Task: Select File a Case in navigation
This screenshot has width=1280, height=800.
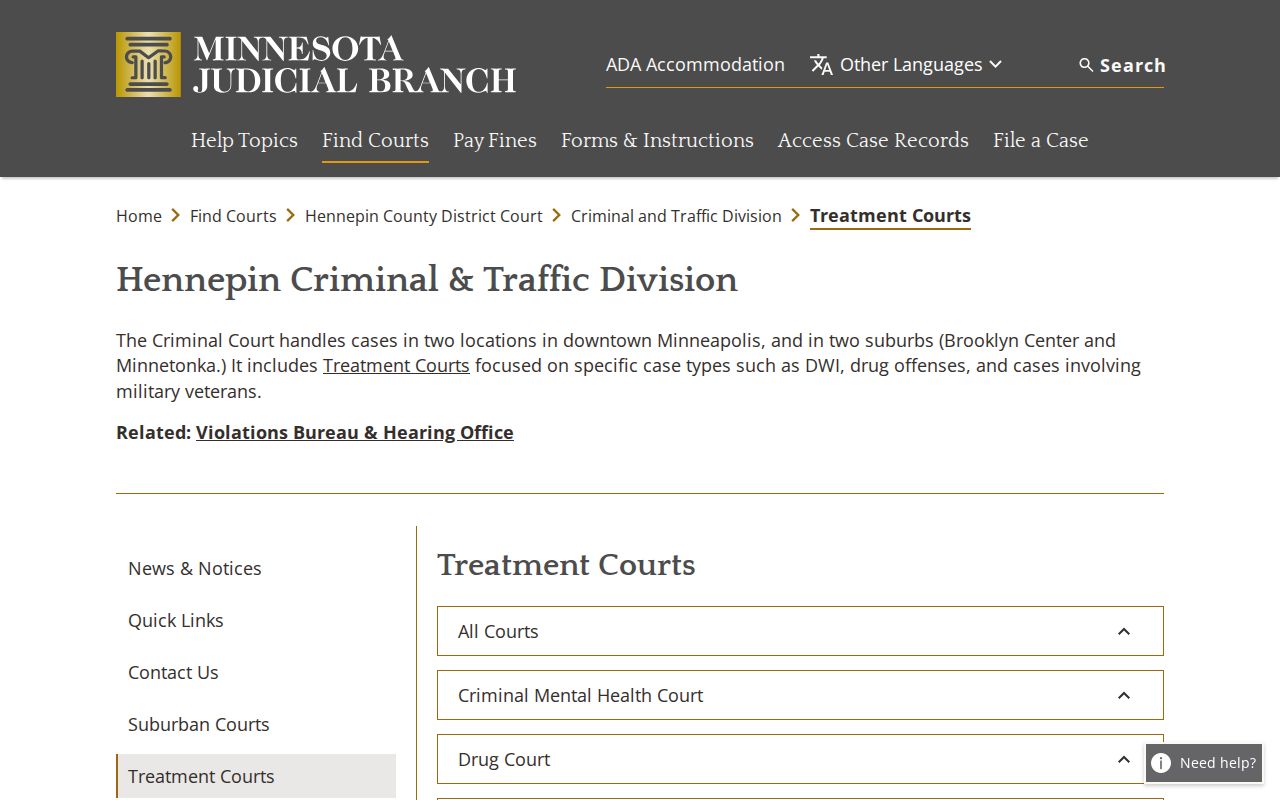Action: coord(1040,140)
